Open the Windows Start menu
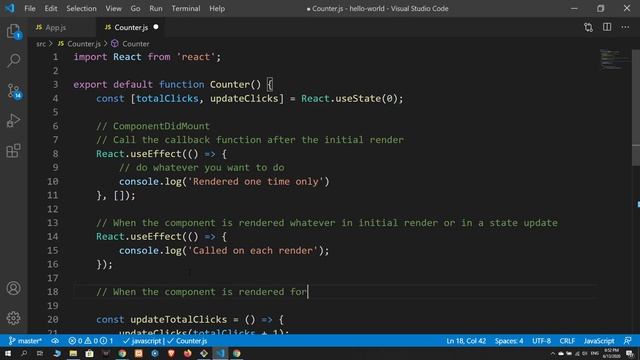 coord(8,353)
